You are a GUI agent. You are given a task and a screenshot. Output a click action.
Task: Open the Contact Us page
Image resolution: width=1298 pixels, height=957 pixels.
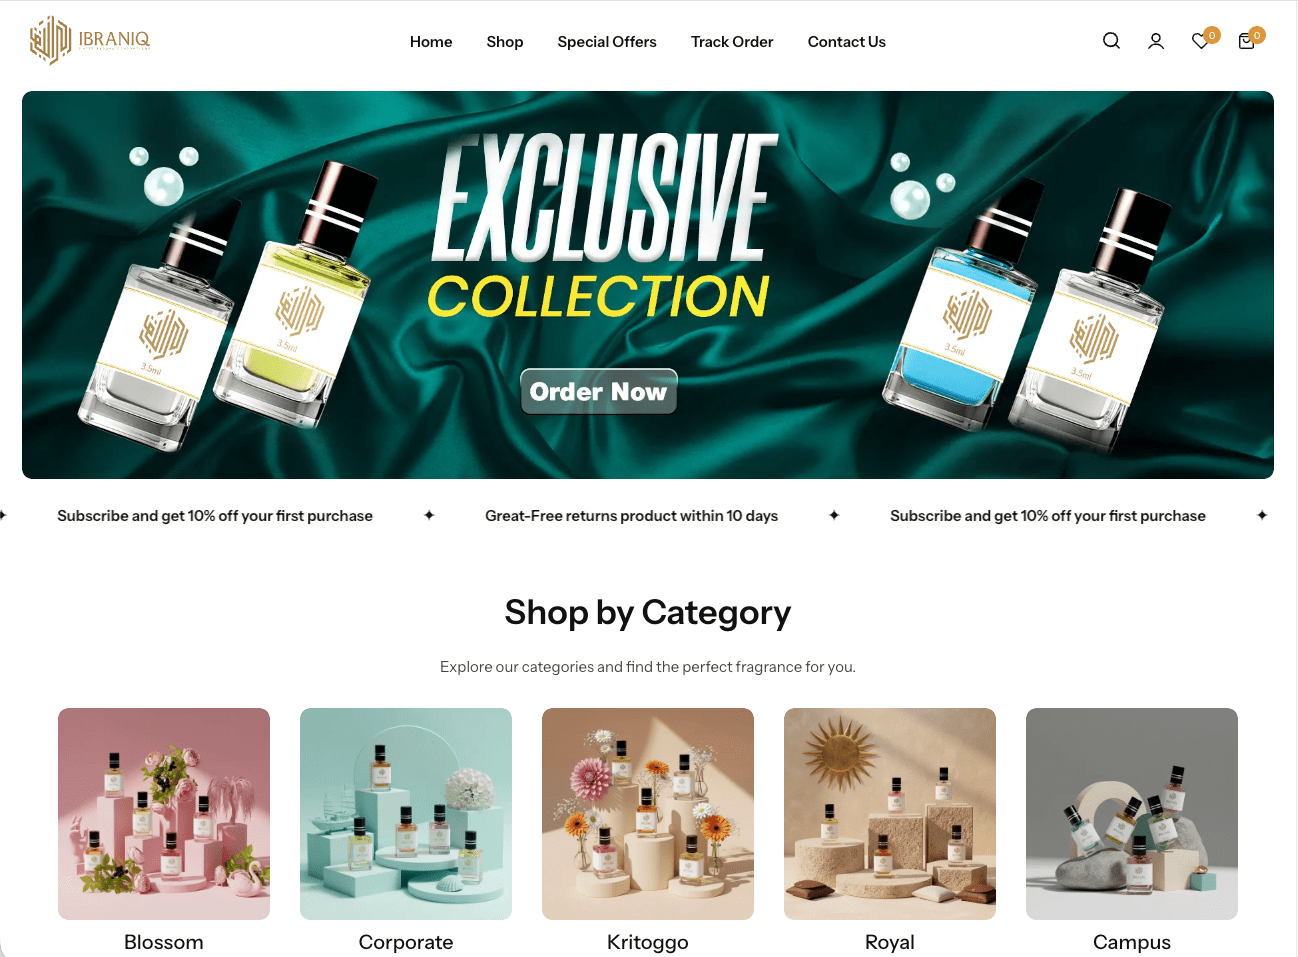(847, 42)
